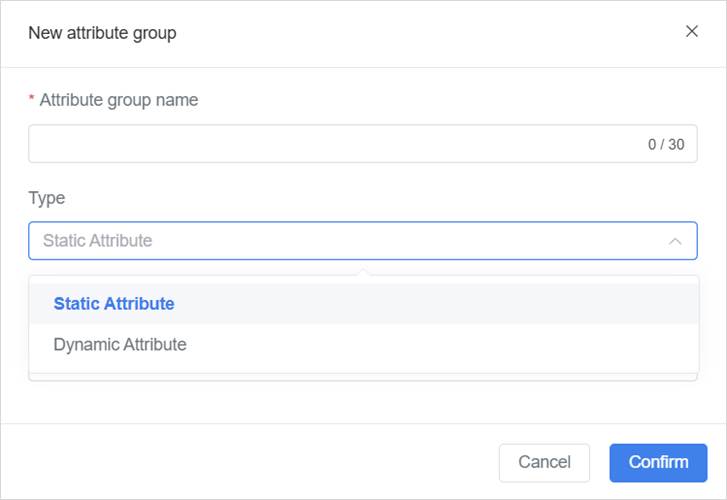
Task: Click the red required asterisk
Action: (31, 101)
